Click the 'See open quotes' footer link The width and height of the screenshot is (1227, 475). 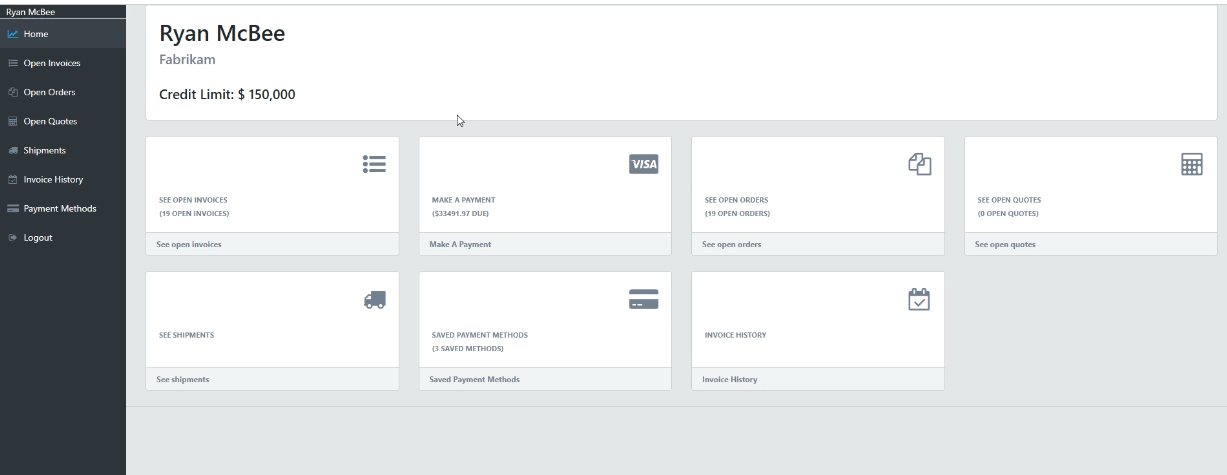[x=1005, y=244]
